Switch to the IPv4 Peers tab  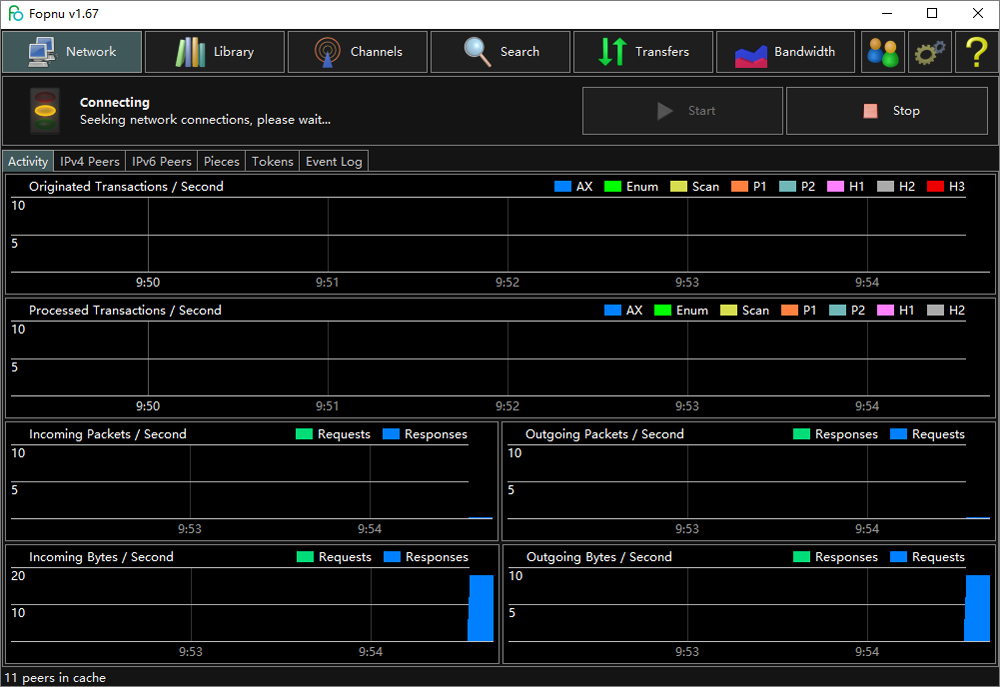(x=90, y=161)
